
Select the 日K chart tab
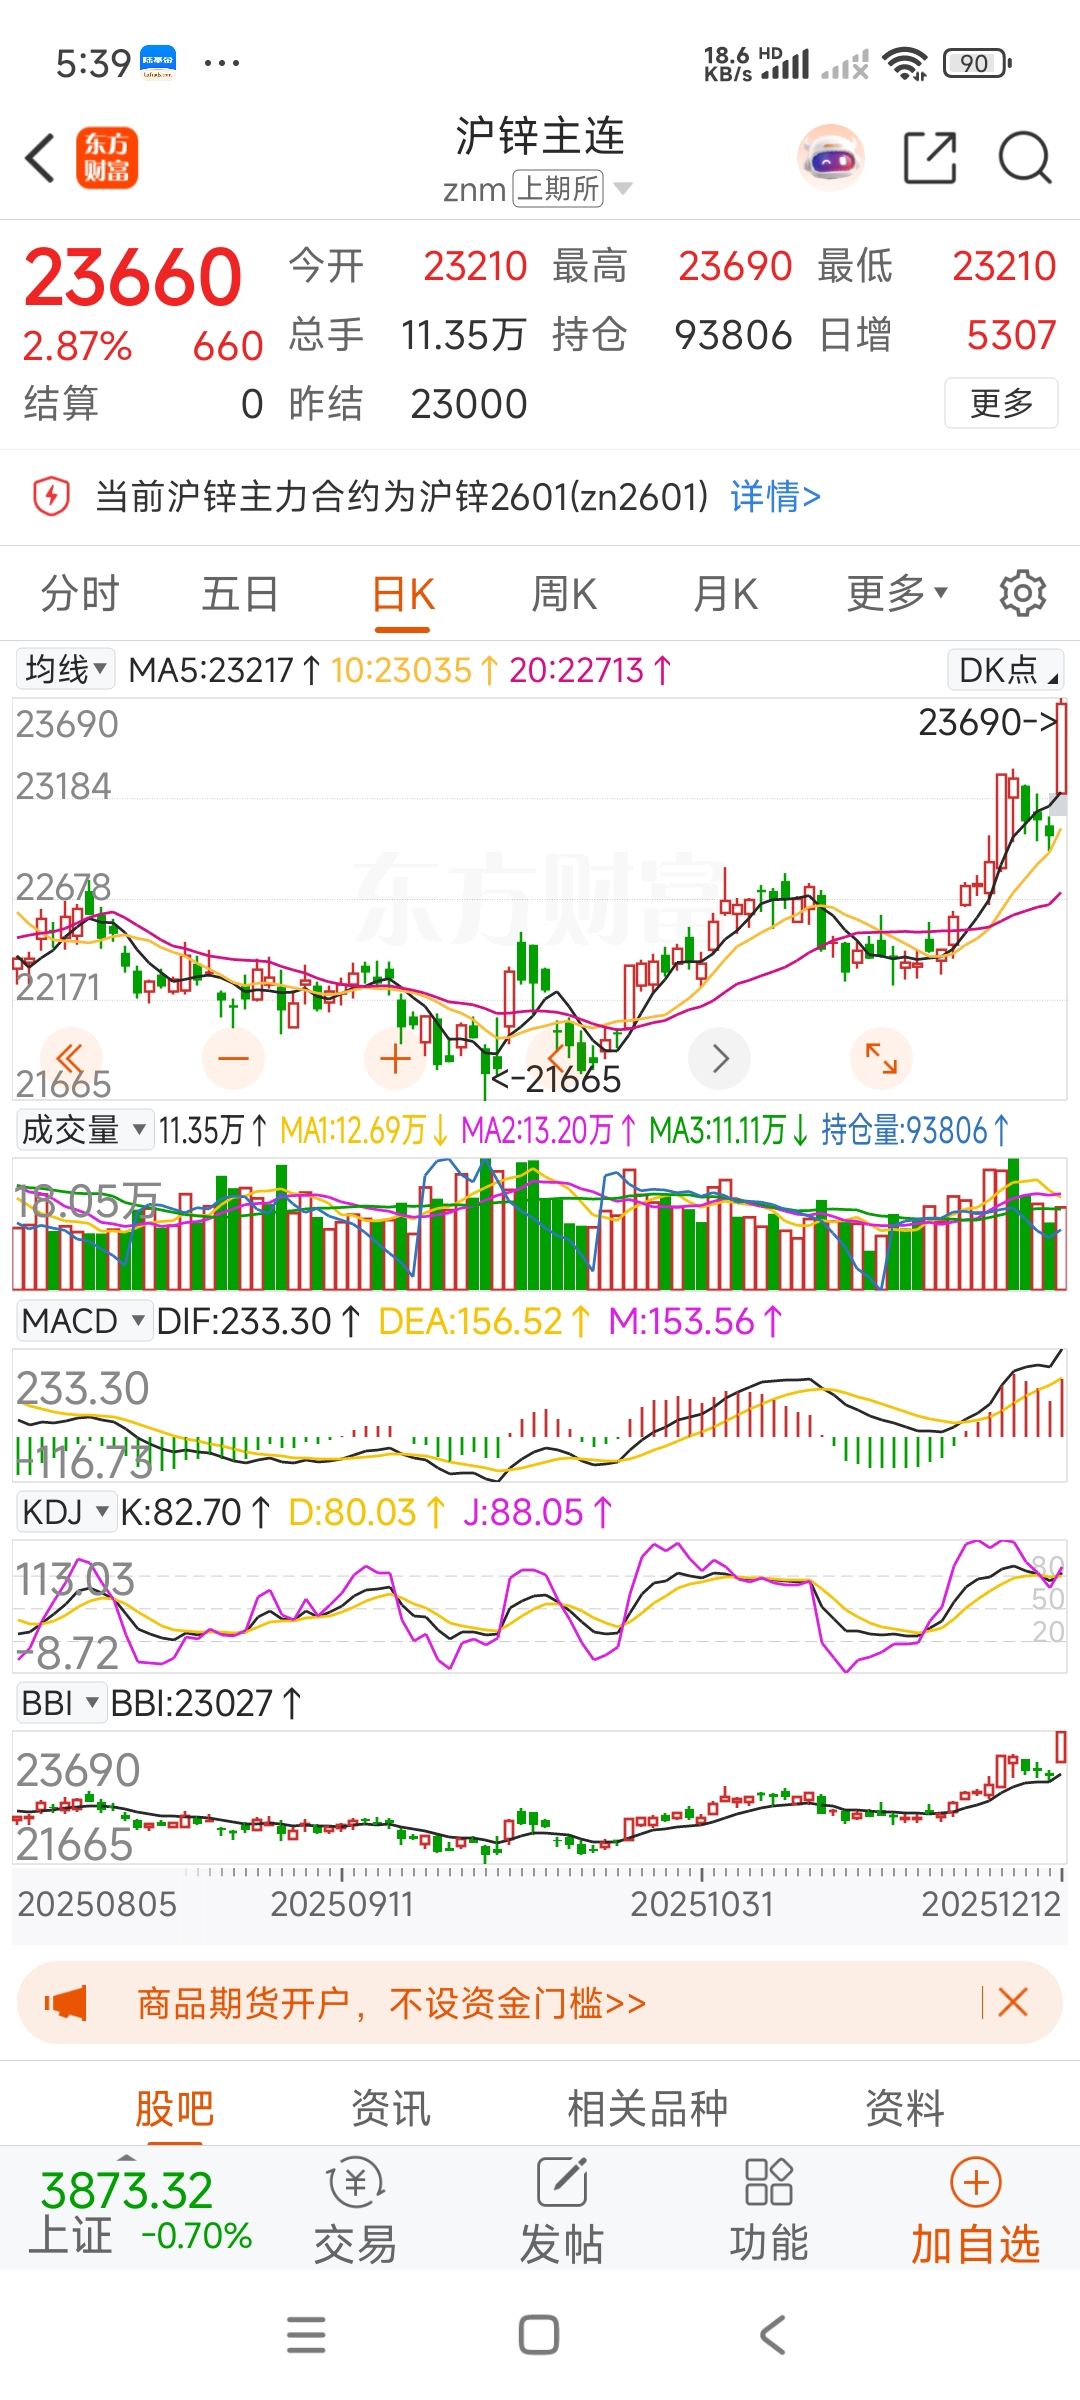pyautogui.click(x=403, y=593)
